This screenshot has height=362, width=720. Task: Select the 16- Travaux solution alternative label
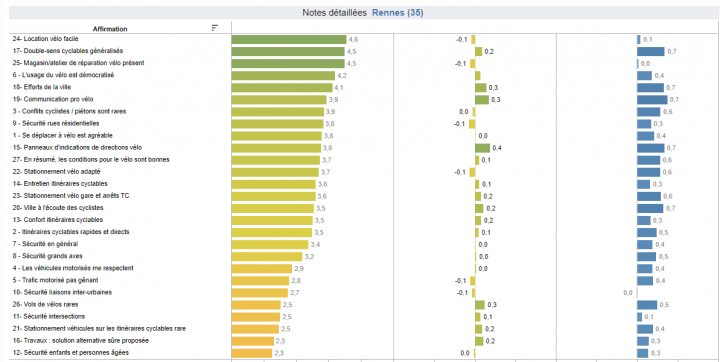coord(81,341)
